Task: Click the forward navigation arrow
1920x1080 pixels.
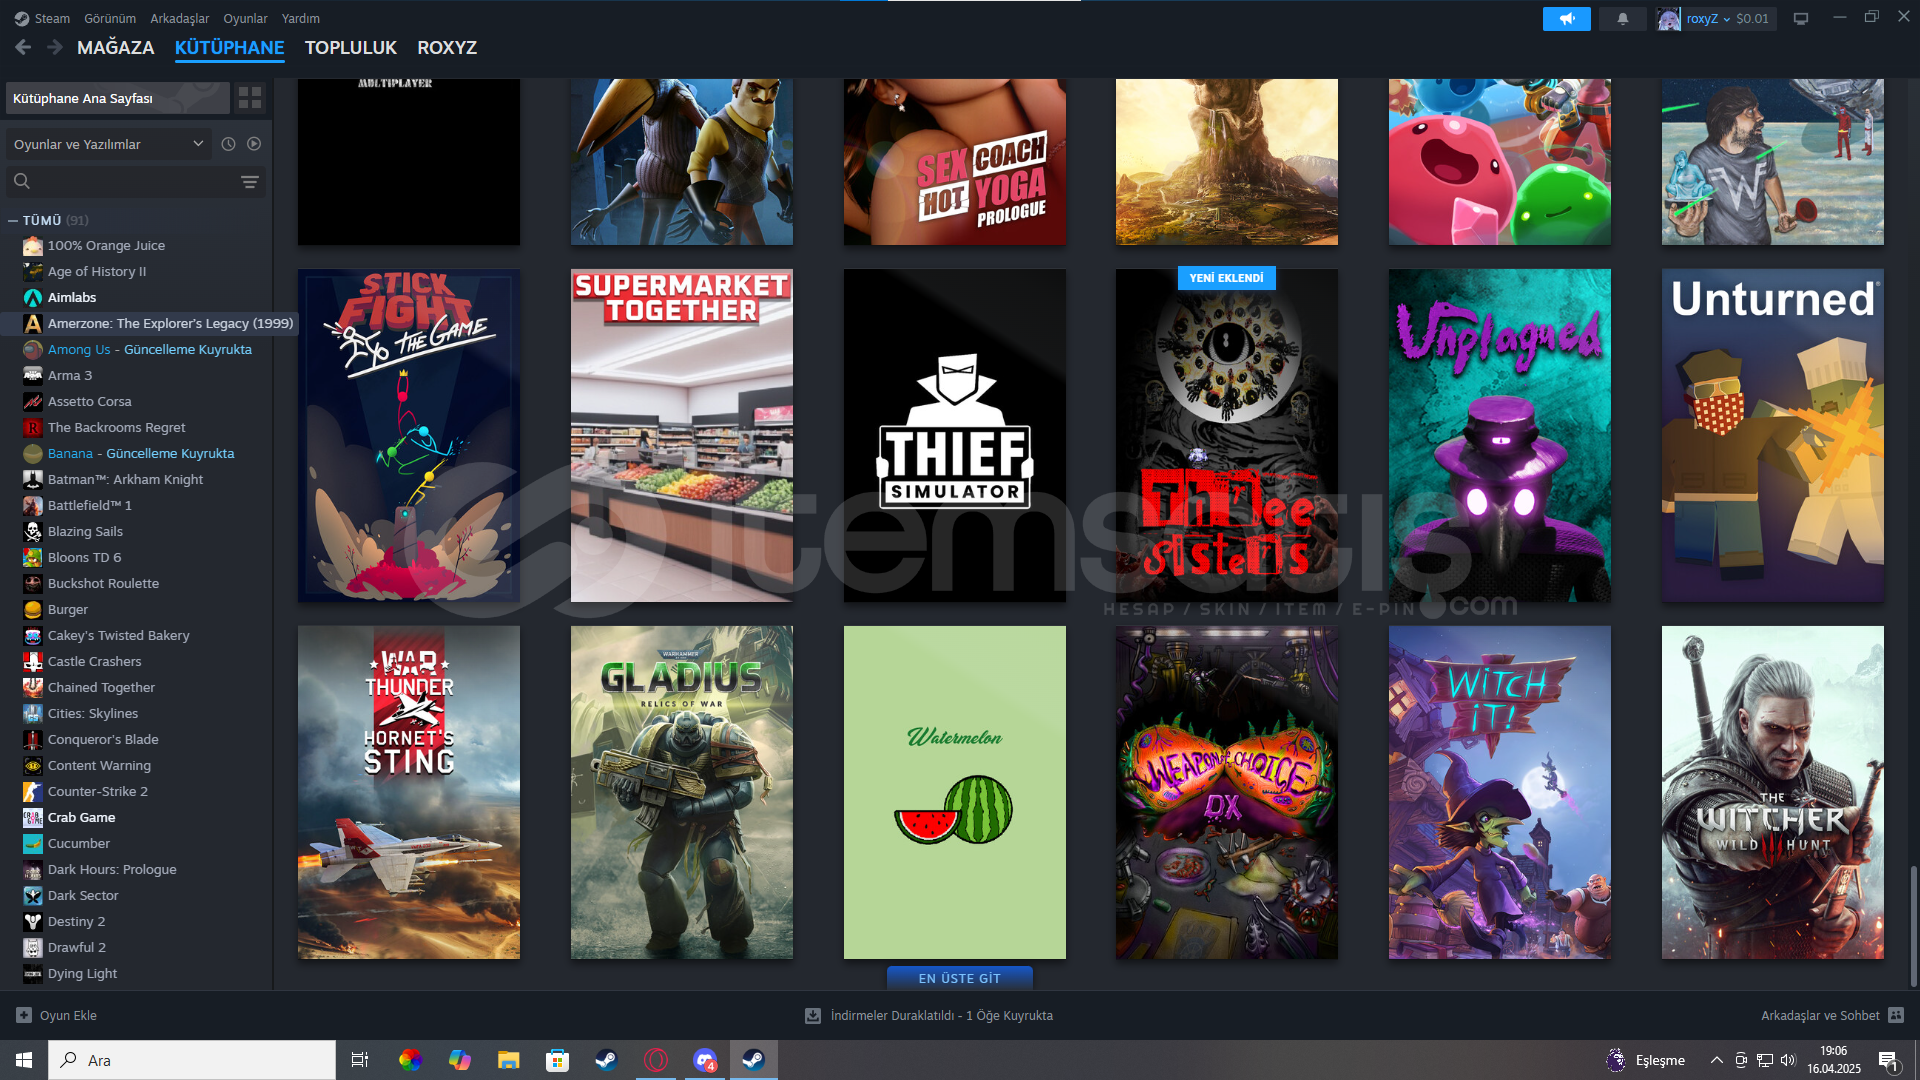Action: (55, 47)
